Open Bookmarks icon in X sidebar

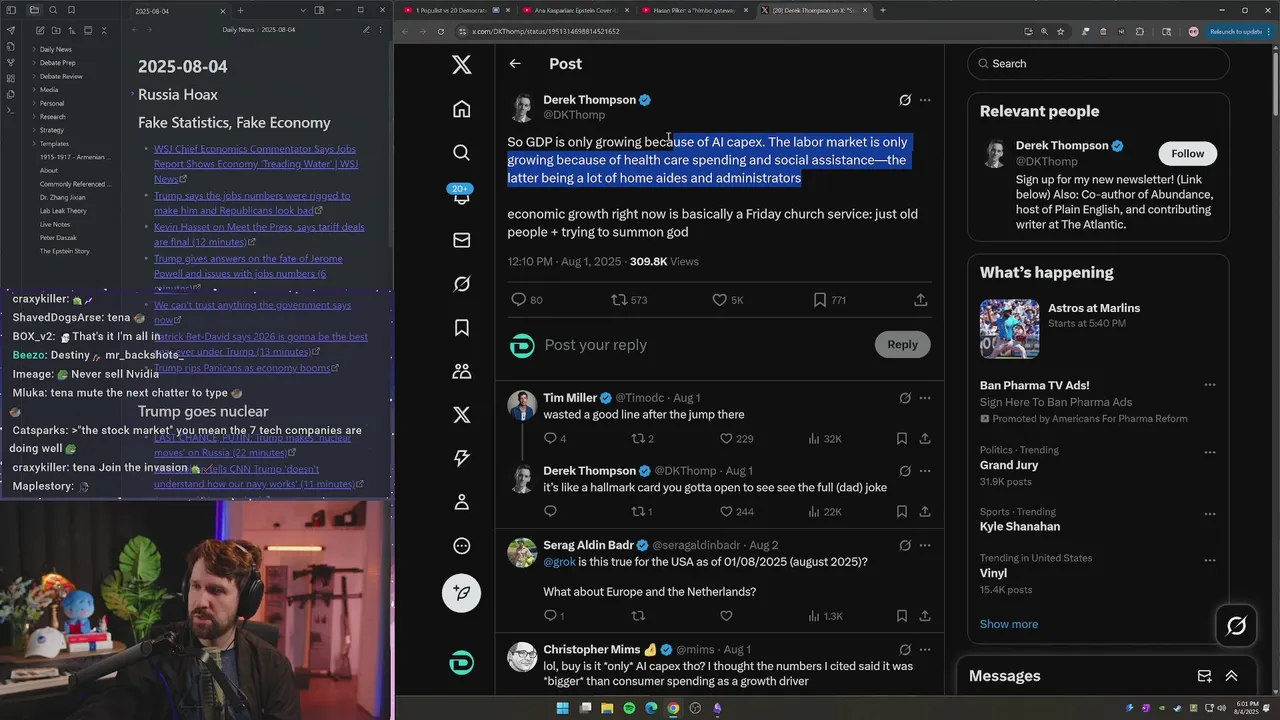tap(461, 327)
